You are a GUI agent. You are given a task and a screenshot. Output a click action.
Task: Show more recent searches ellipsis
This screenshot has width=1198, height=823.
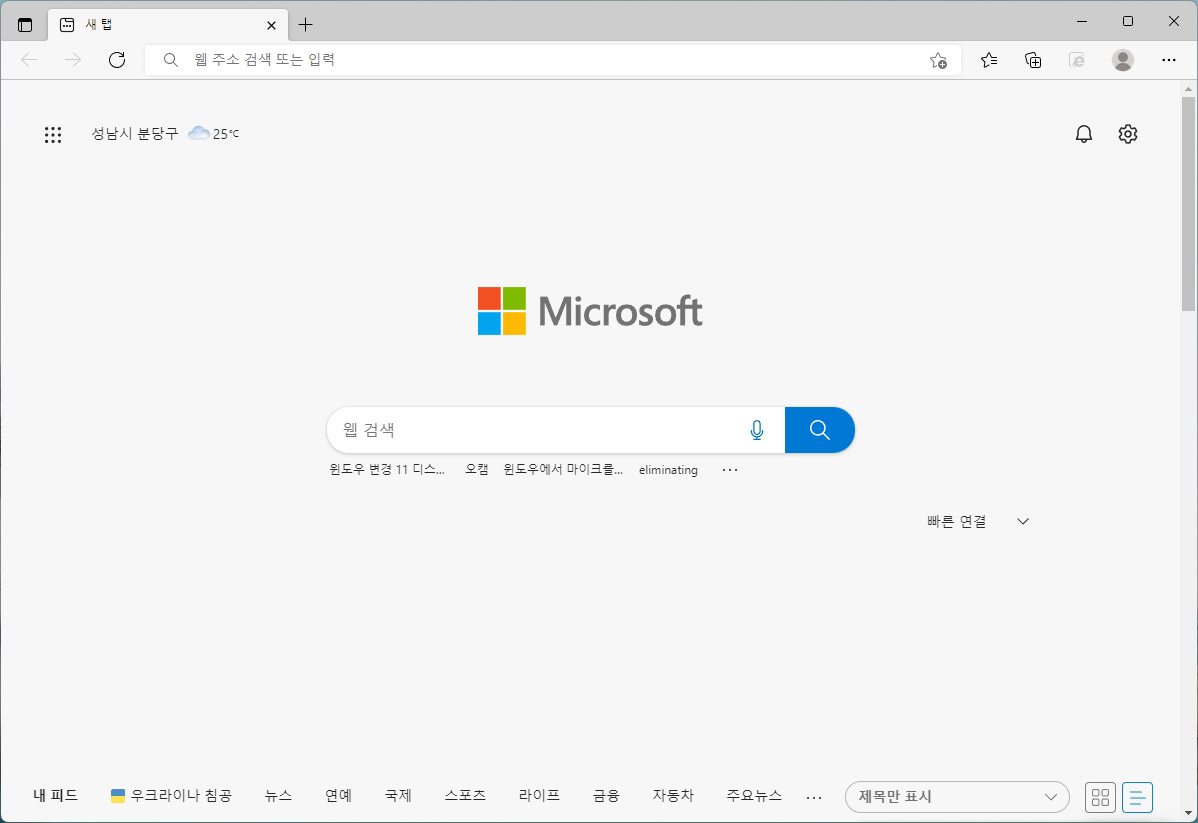(x=730, y=470)
